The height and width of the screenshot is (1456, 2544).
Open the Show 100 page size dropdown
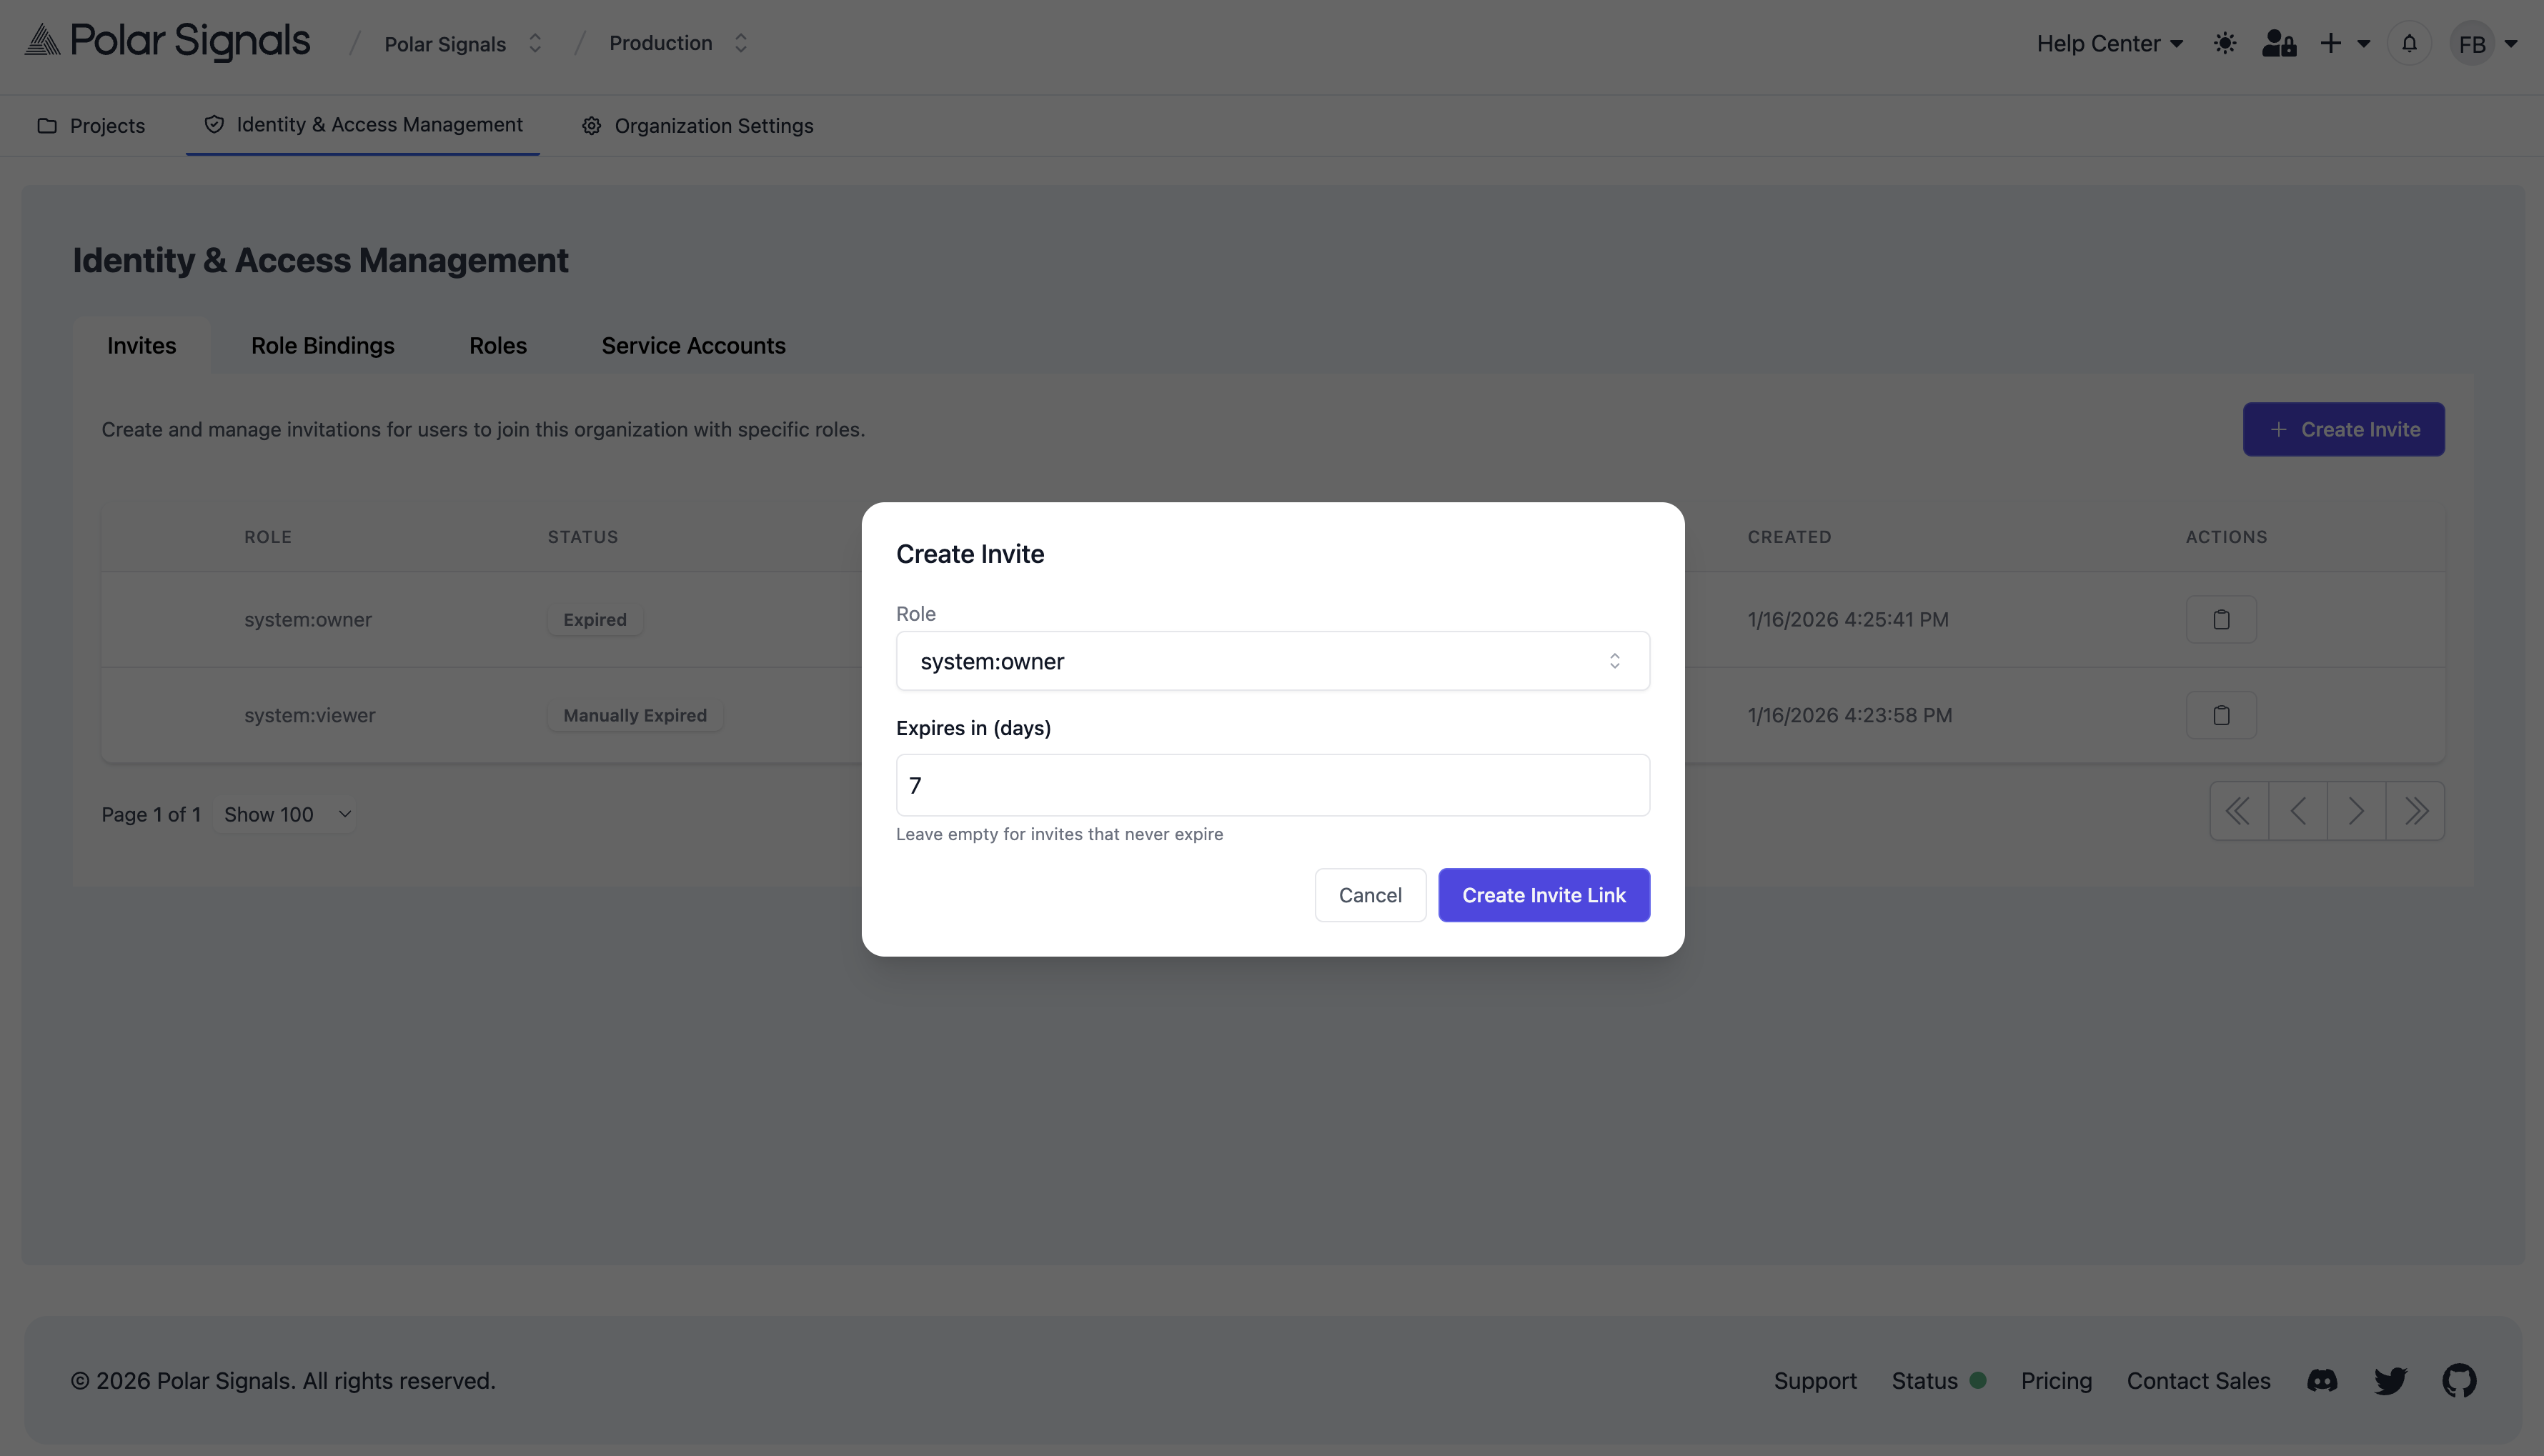pyautogui.click(x=285, y=814)
